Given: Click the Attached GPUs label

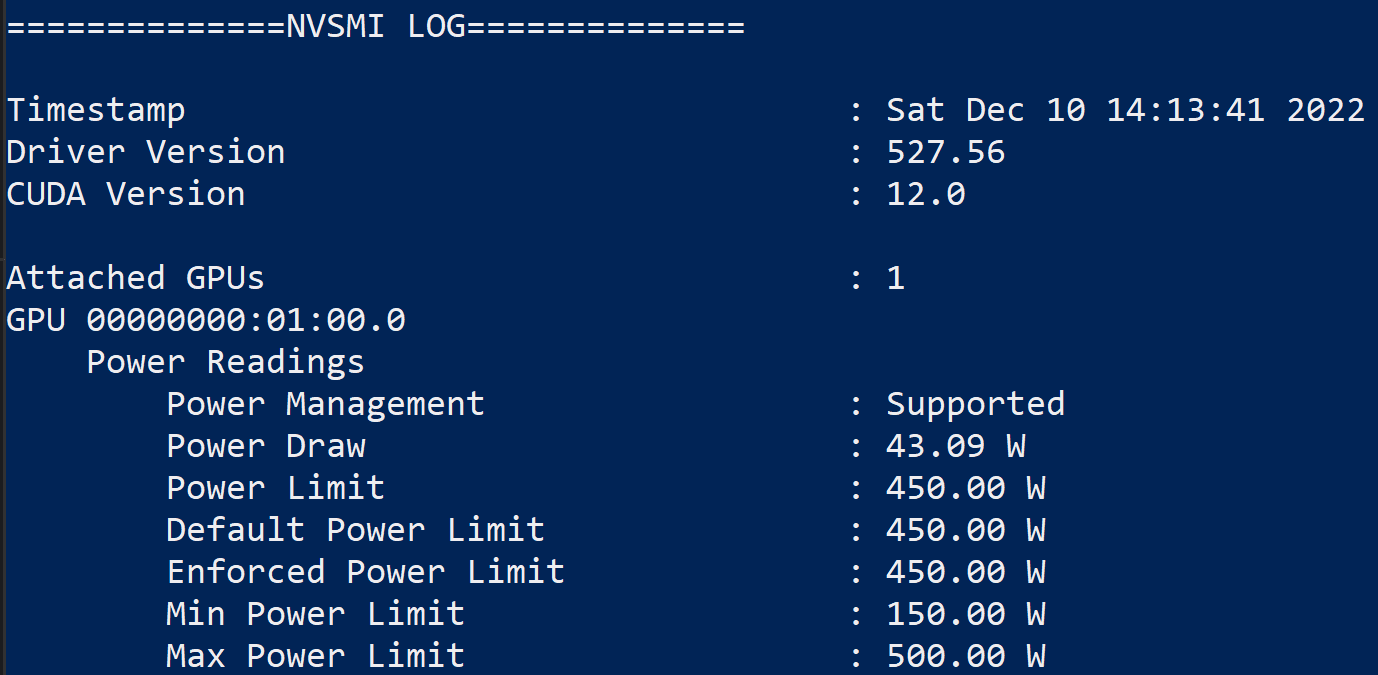Looking at the screenshot, I should tap(136, 278).
